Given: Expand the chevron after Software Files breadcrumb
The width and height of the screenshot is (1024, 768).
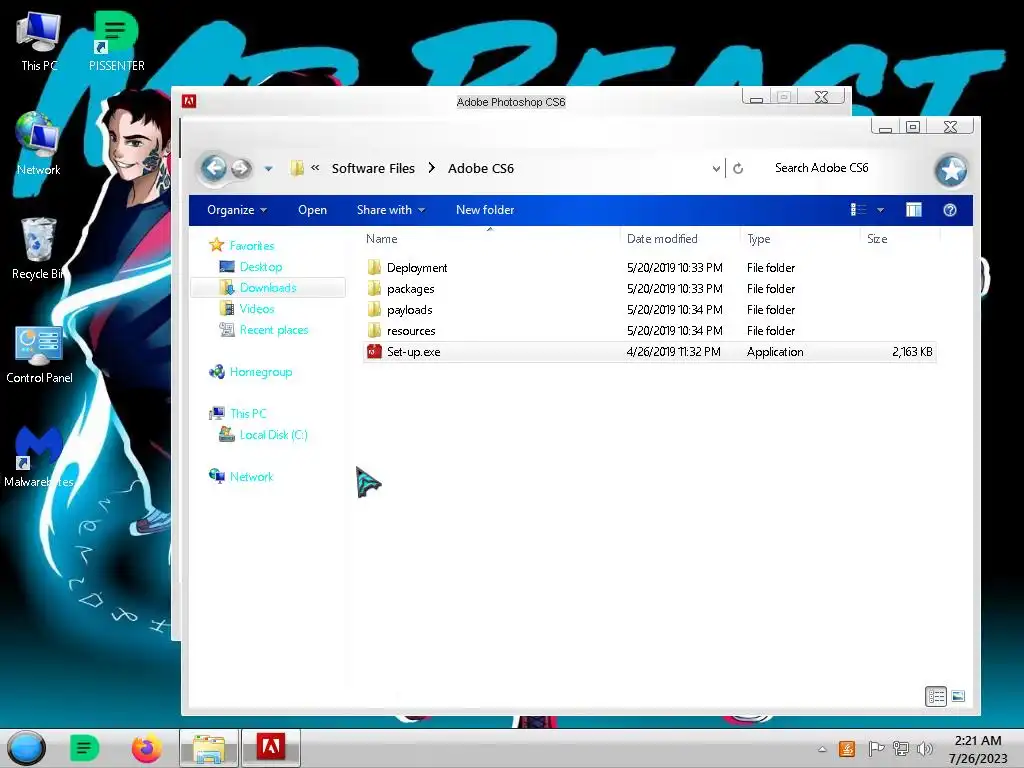Looking at the screenshot, I should (432, 168).
